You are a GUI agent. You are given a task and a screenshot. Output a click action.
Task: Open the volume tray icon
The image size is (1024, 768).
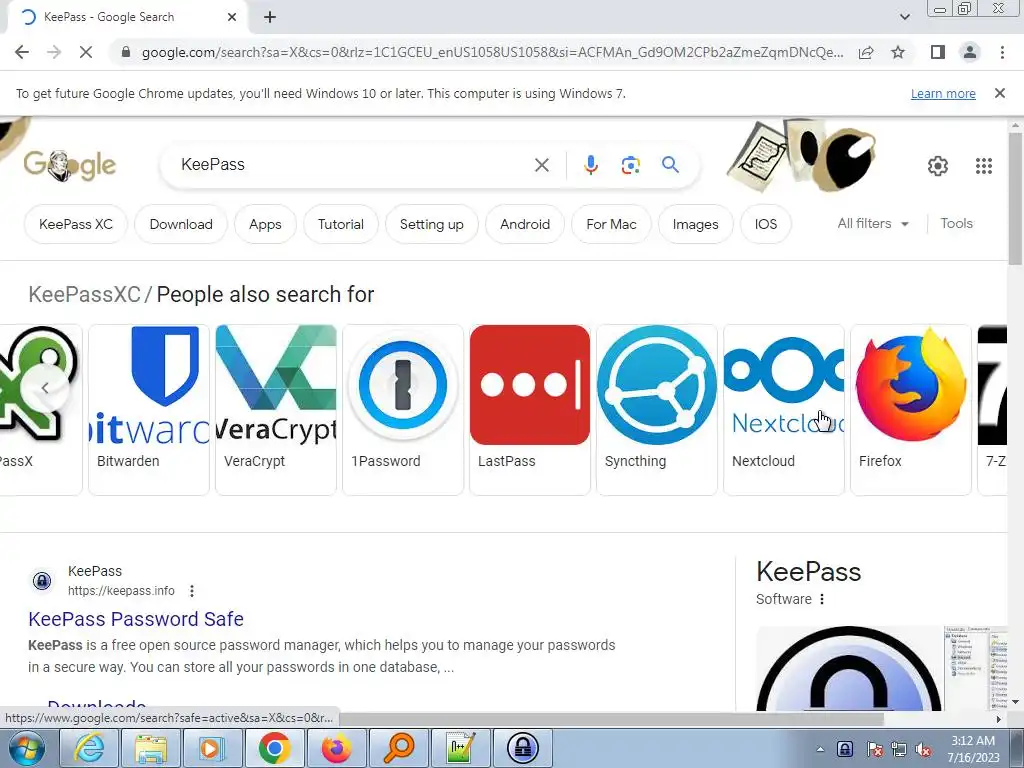click(923, 749)
